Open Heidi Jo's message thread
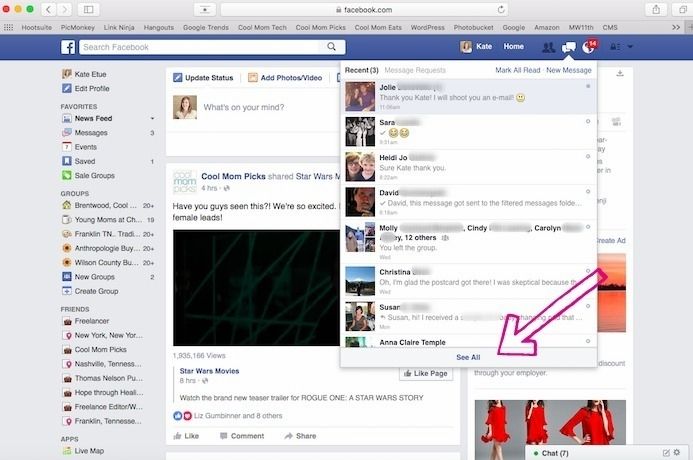This screenshot has width=693, height=460. [x=468, y=167]
